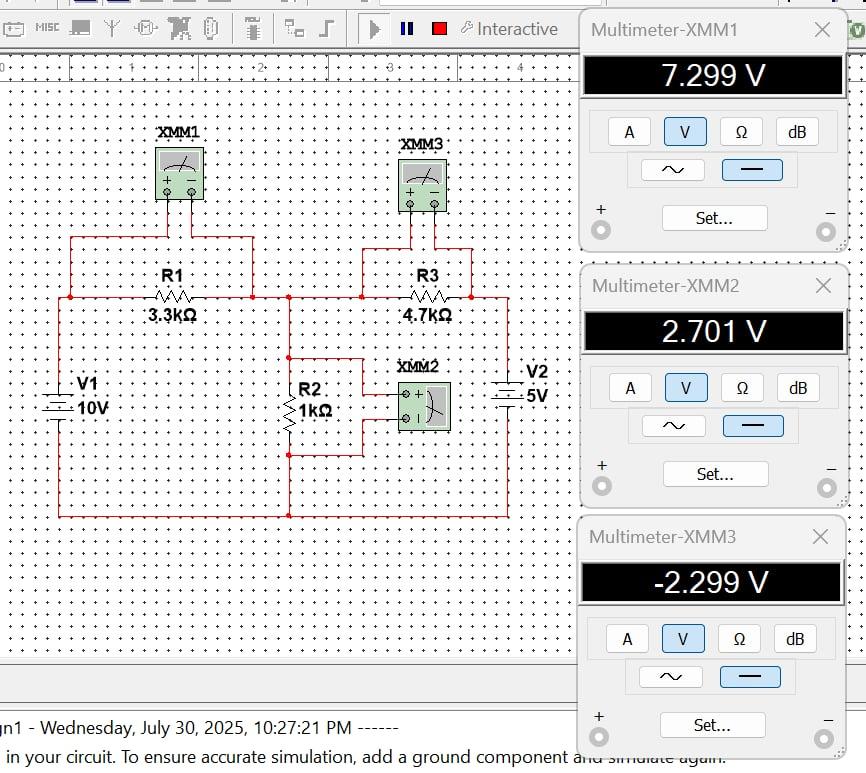866x773 pixels.
Task: Close the Multimeter-XMM3 window
Action: tap(820, 537)
